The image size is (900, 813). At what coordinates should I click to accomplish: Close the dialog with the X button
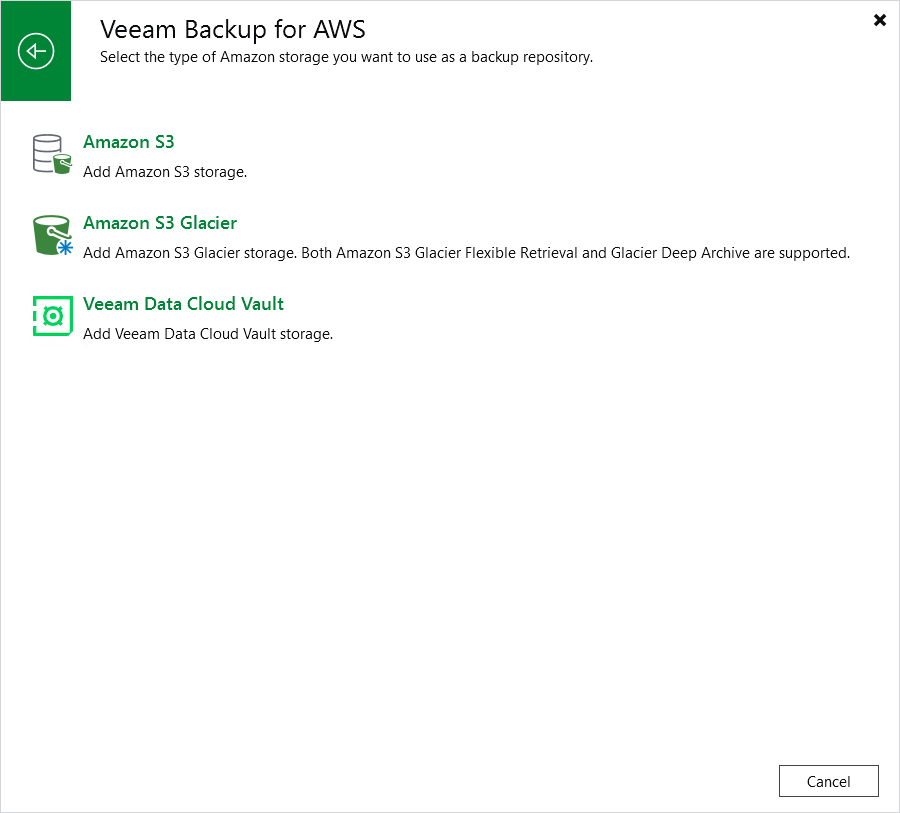point(879,20)
